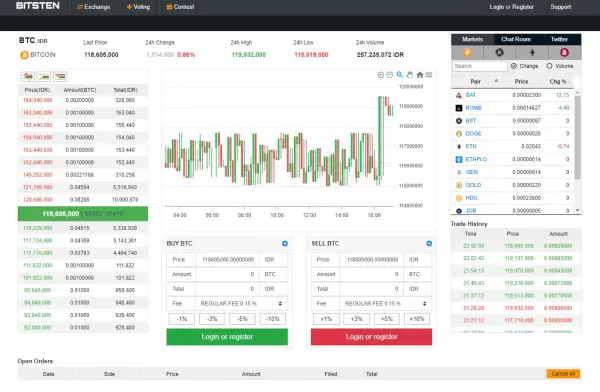Viewport: 600px width, 392px height.
Task: Click Login or Register in header
Action: pyautogui.click(x=511, y=7)
